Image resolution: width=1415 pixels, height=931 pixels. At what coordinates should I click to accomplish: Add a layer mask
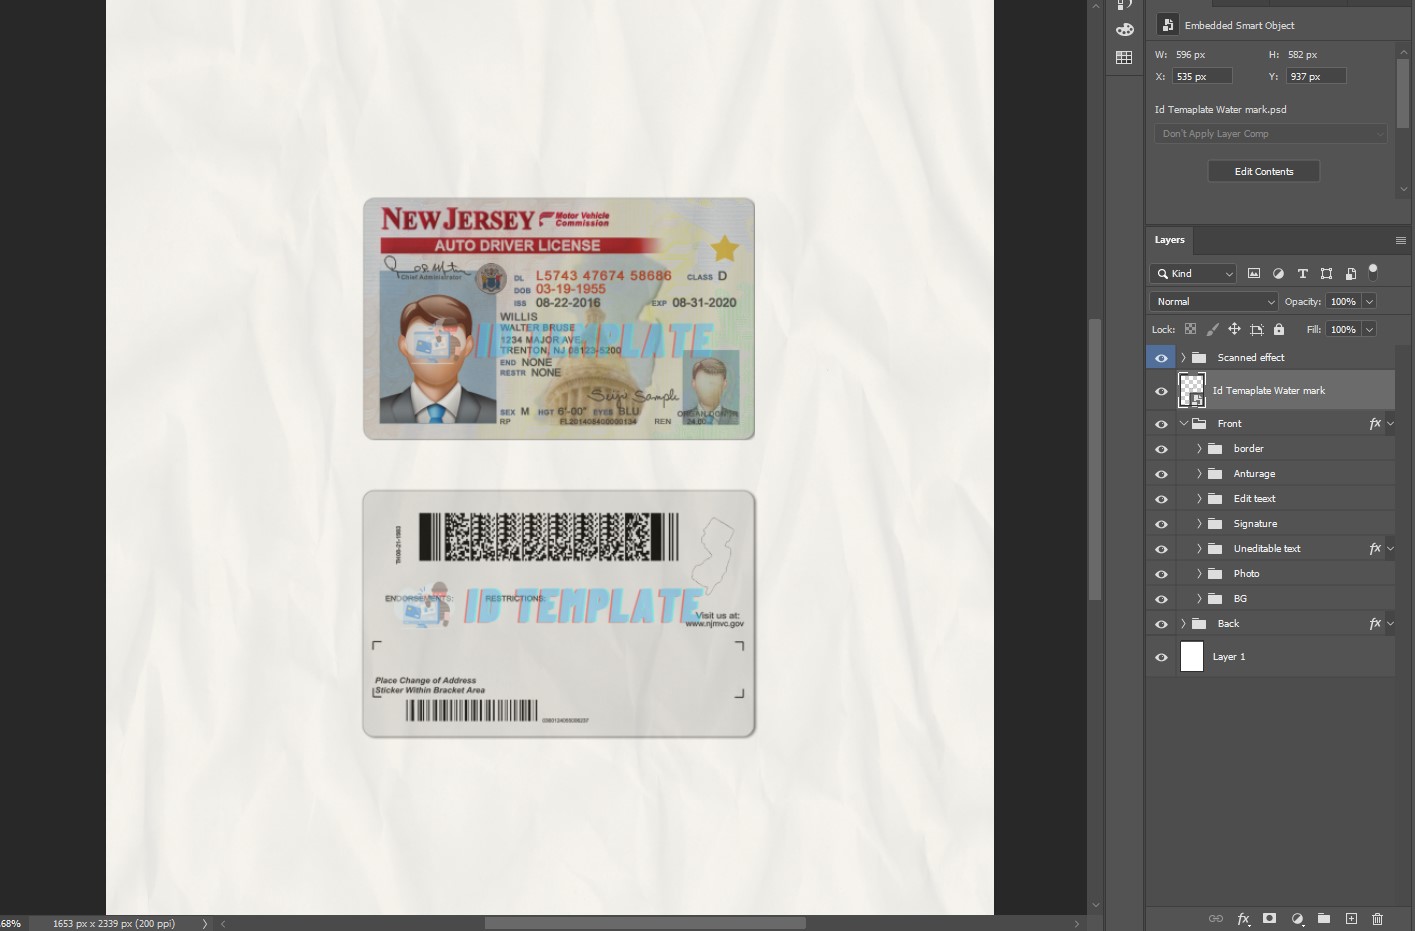tap(1269, 918)
